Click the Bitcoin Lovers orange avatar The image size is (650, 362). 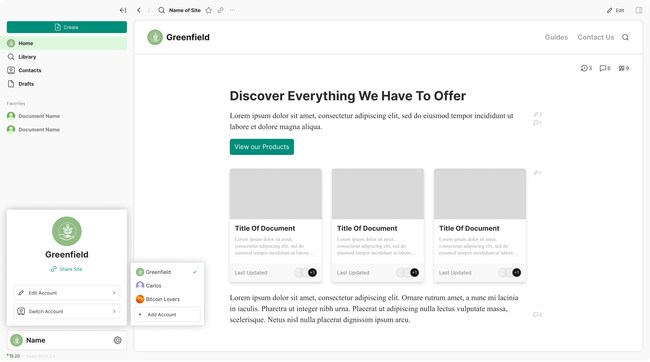[140, 299]
